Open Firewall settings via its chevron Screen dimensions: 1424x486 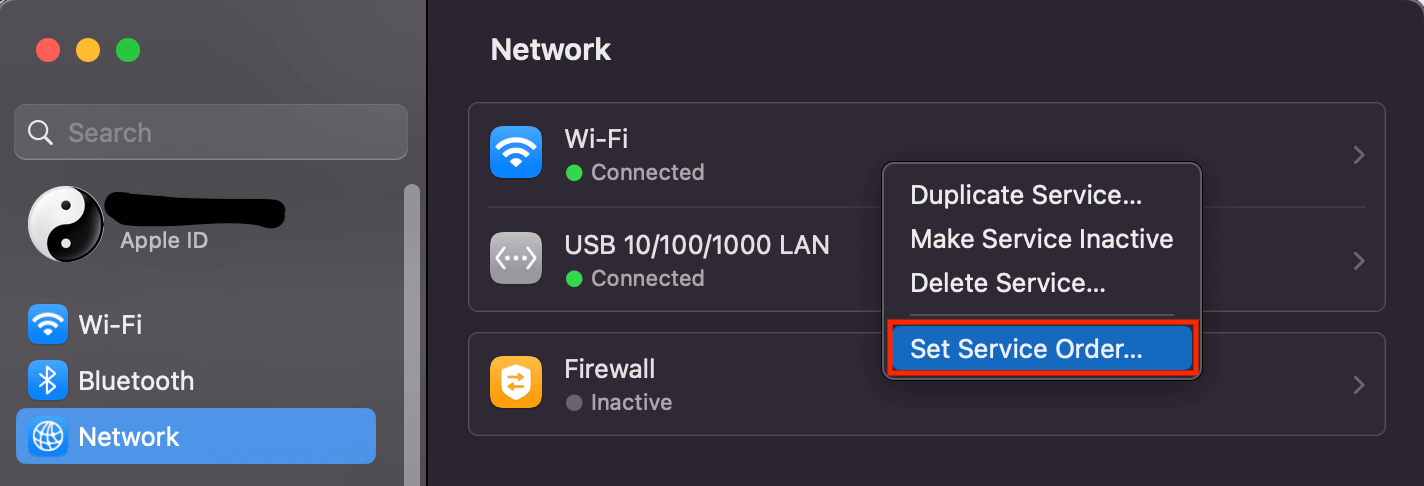(x=1359, y=385)
